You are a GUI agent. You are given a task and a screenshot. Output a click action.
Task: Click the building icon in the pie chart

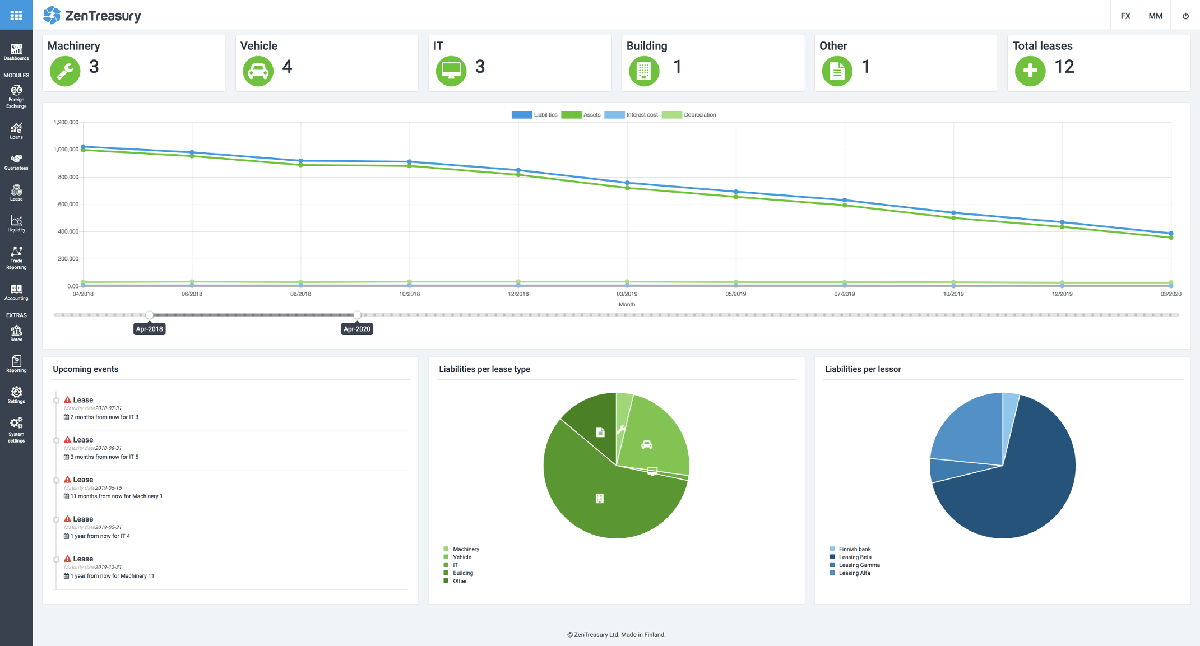click(x=600, y=498)
